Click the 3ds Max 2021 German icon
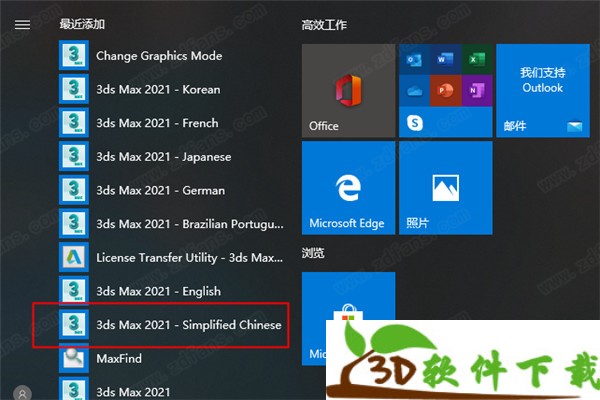Screen dimensions: 600x400 (74, 190)
